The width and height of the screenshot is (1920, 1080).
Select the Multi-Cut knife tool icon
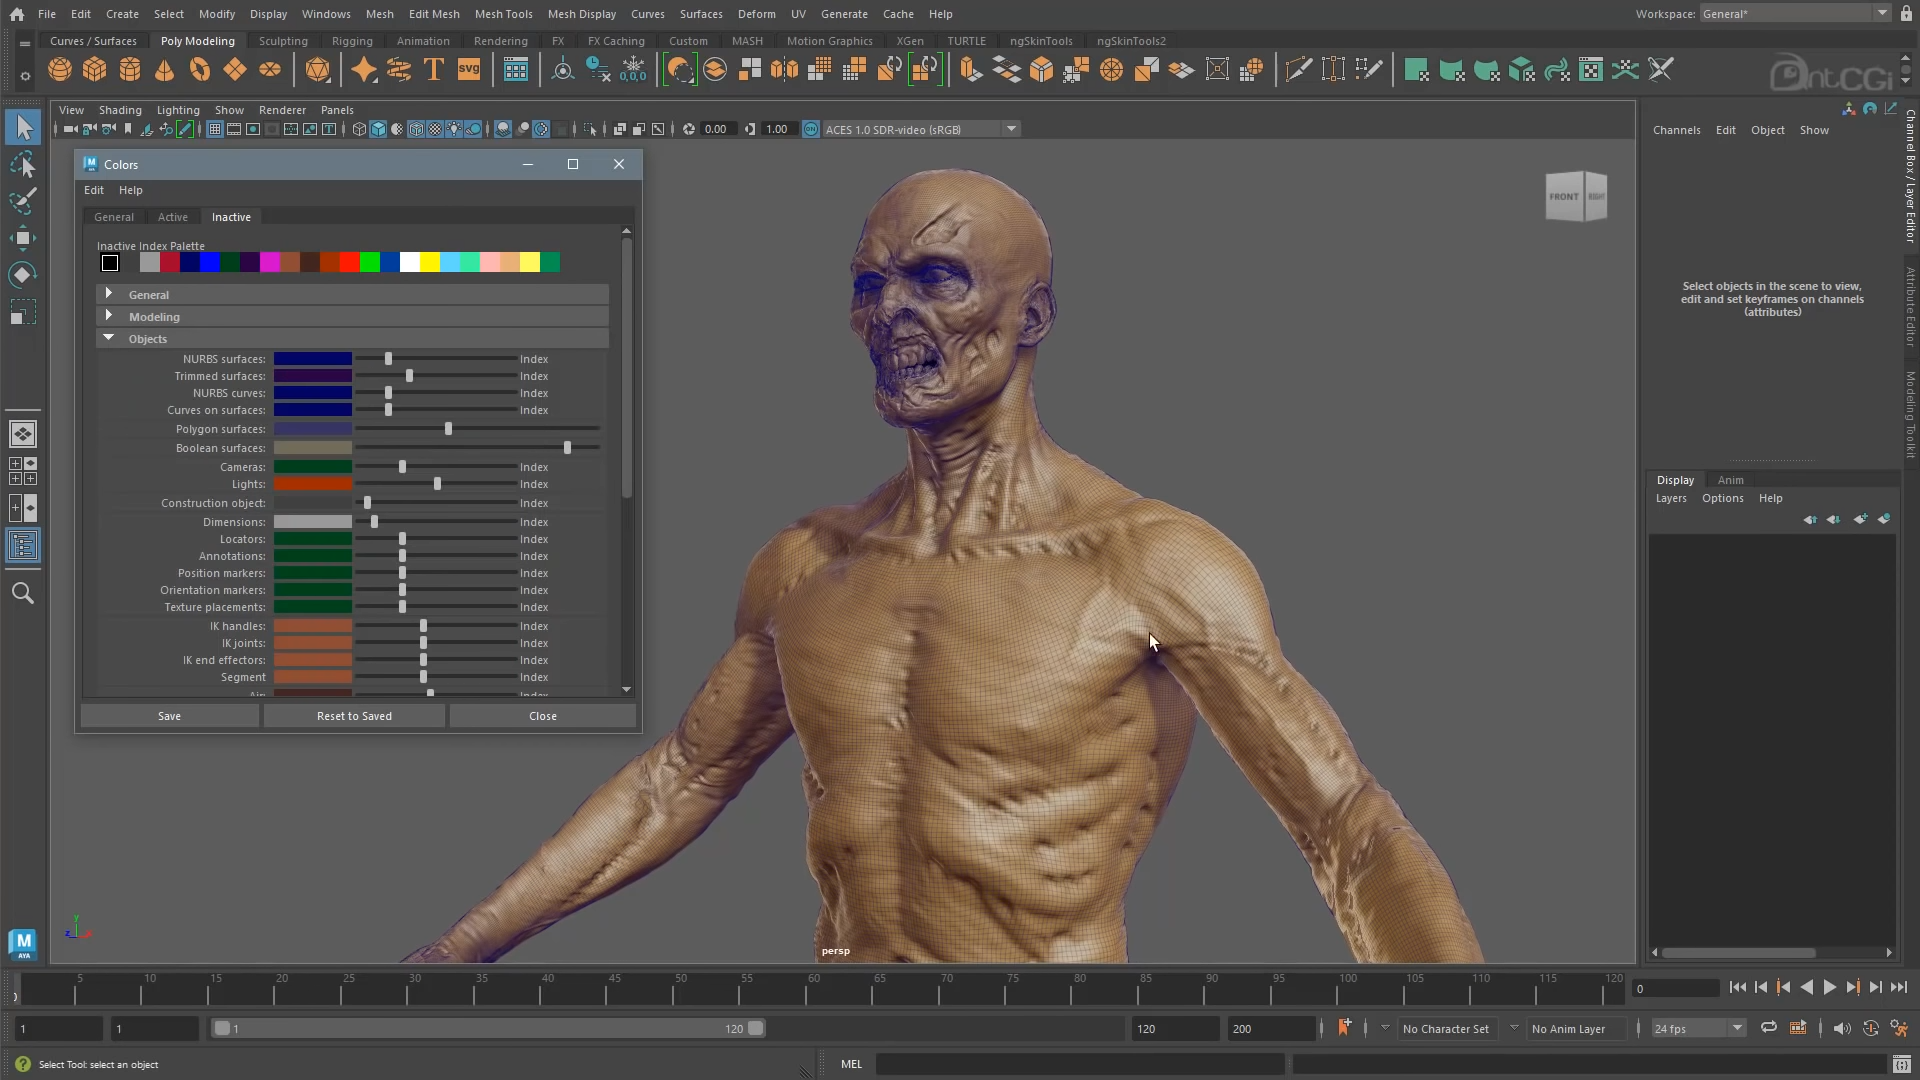1298,70
